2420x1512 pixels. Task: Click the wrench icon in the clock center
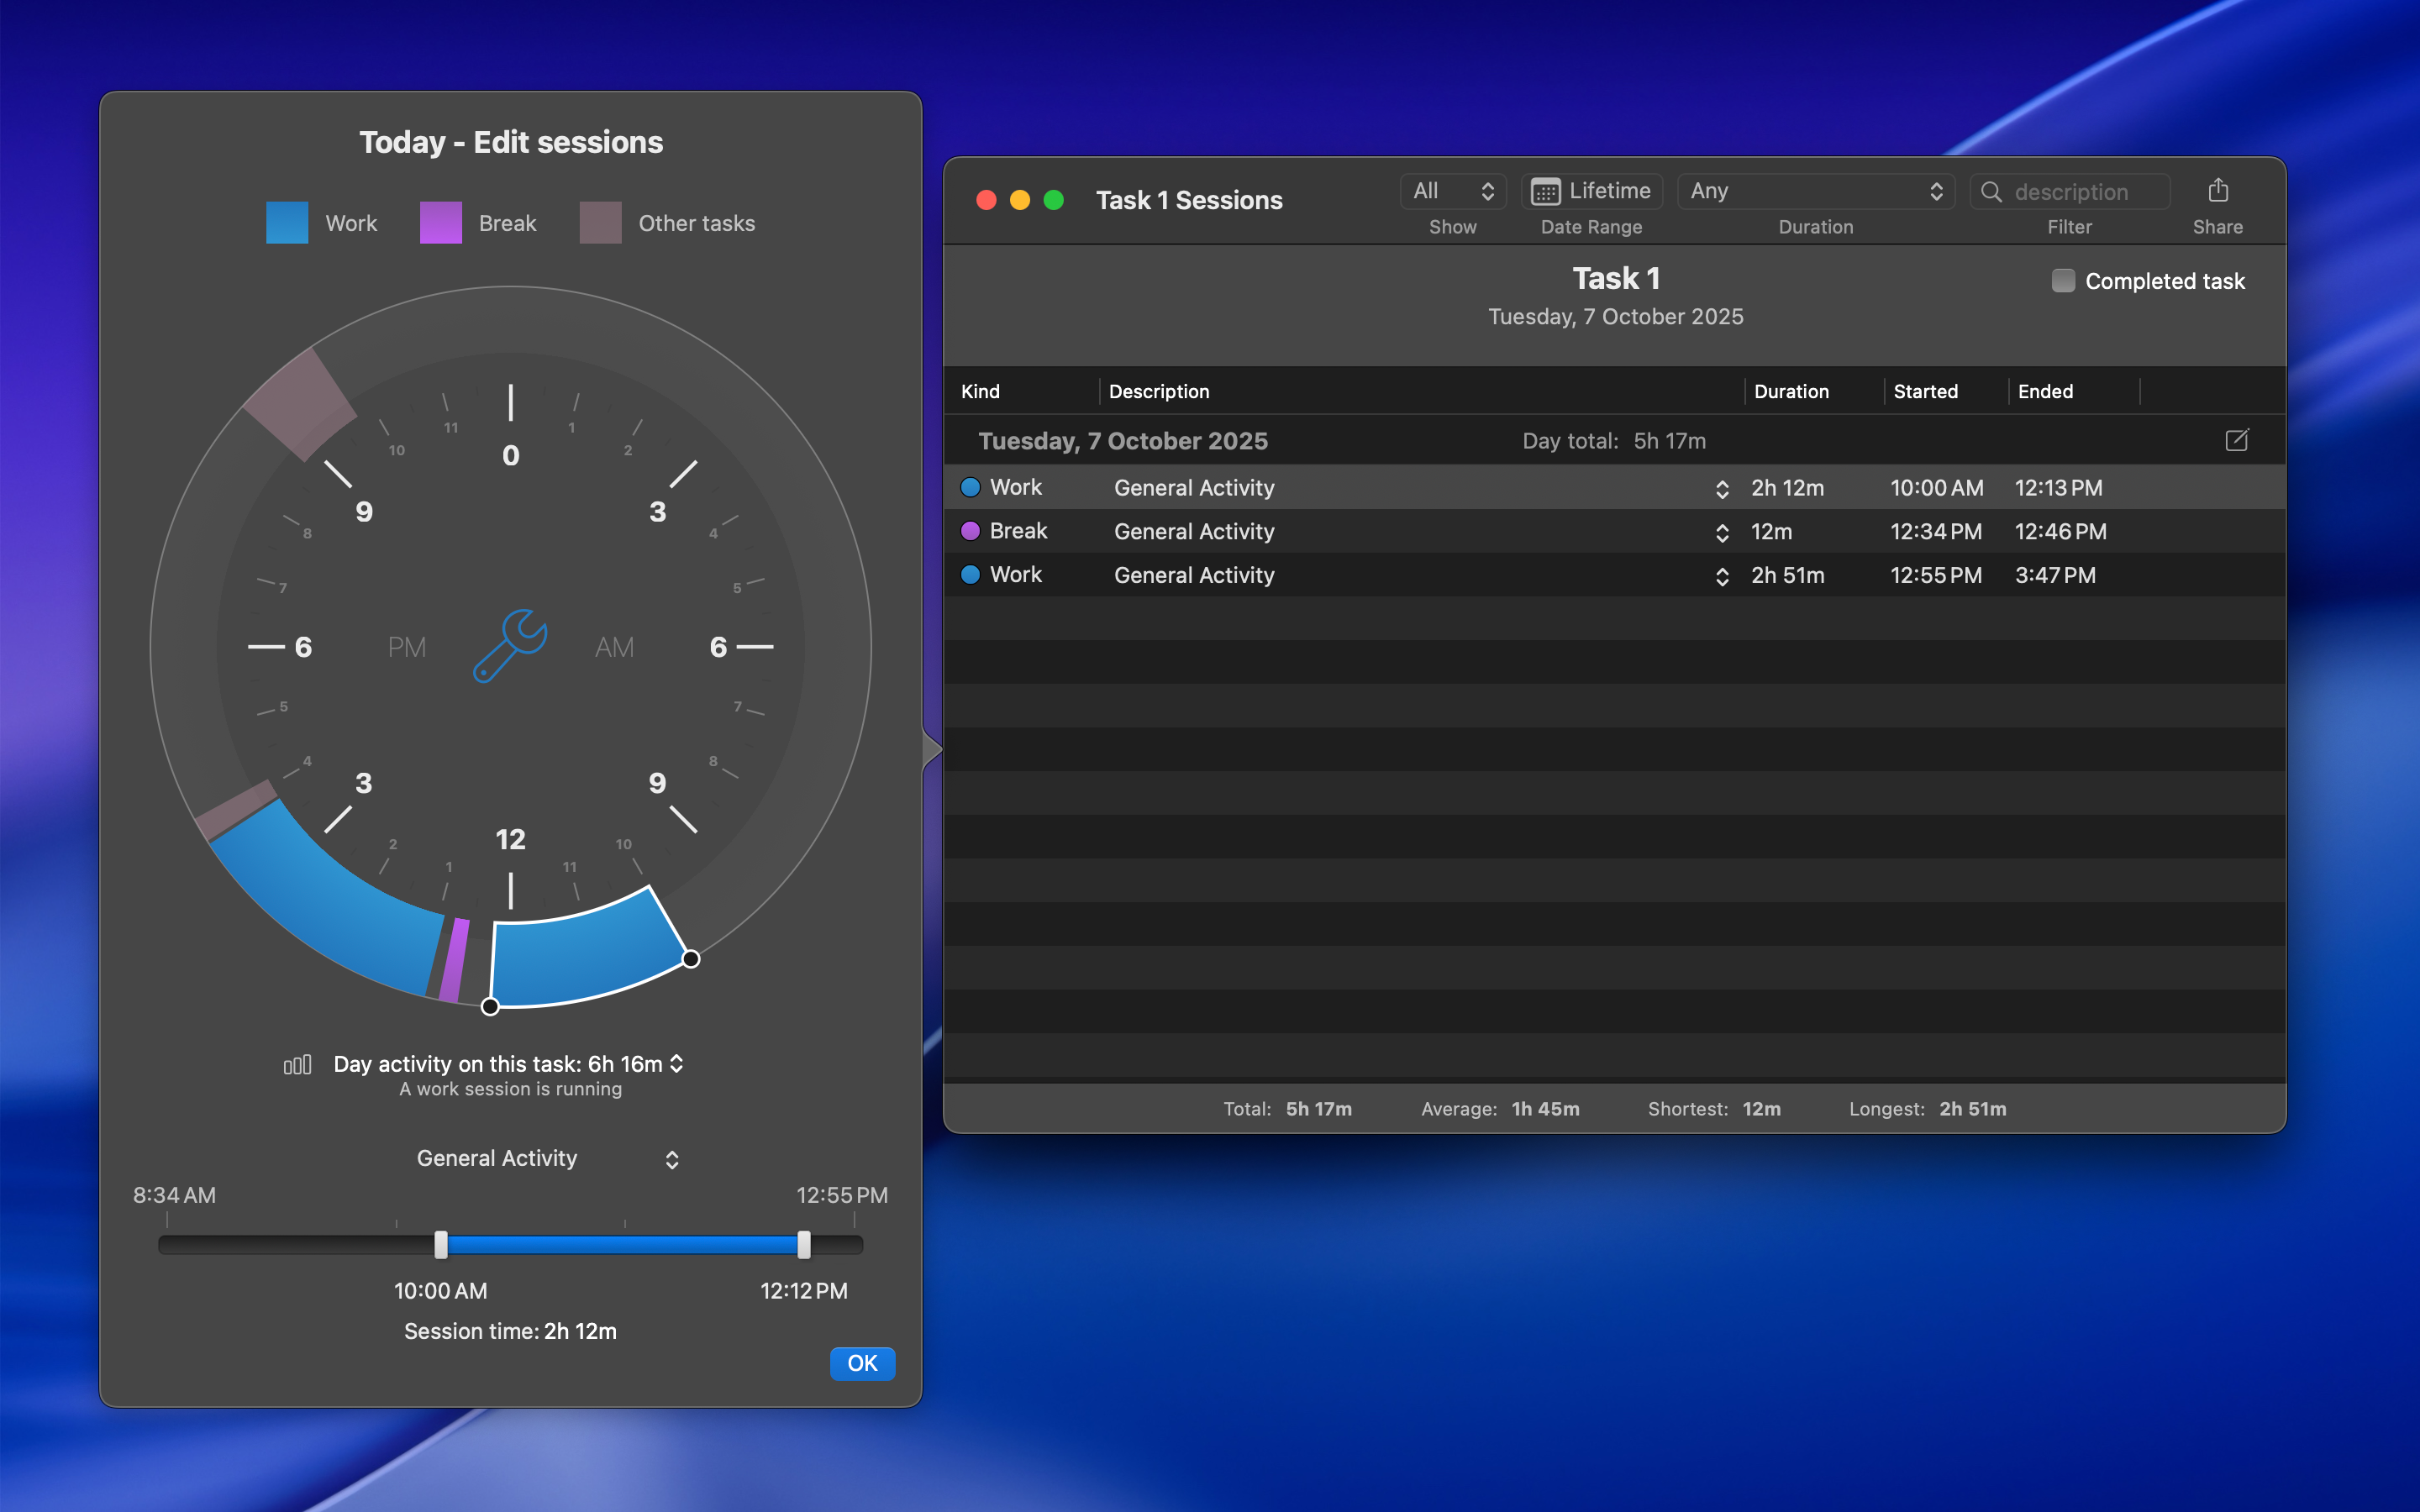(510, 646)
